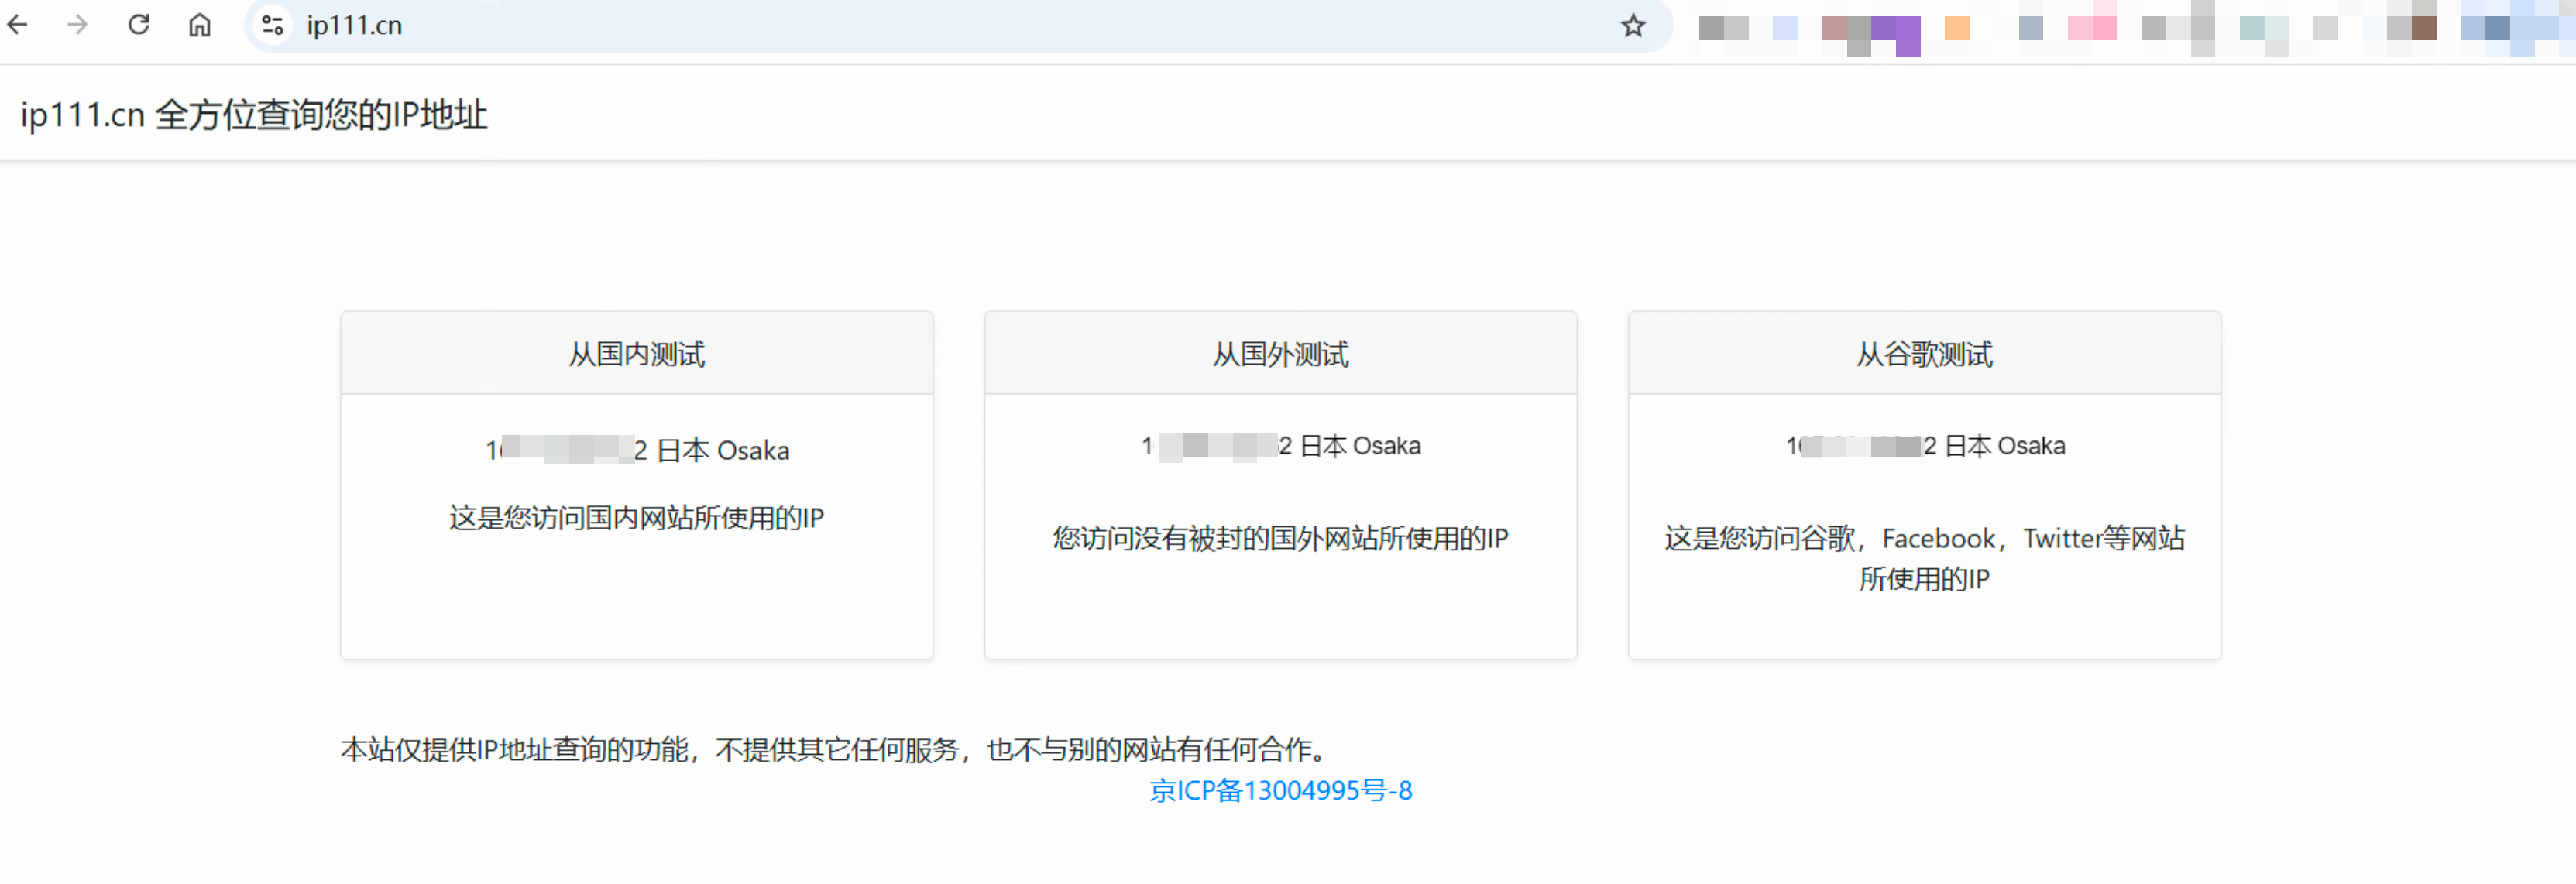
Task: Select the 从国外测试 card header
Action: click(x=1280, y=354)
